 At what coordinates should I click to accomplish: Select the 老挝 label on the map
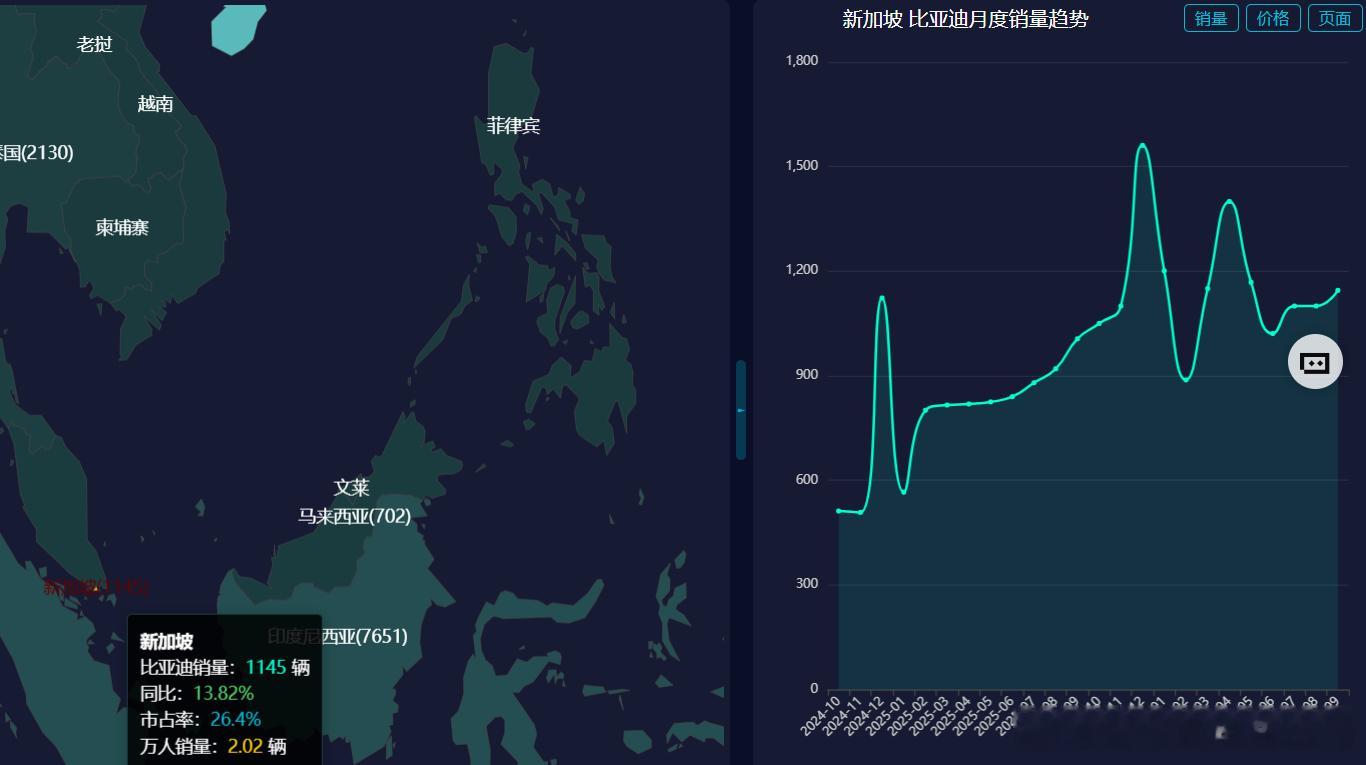coord(95,44)
